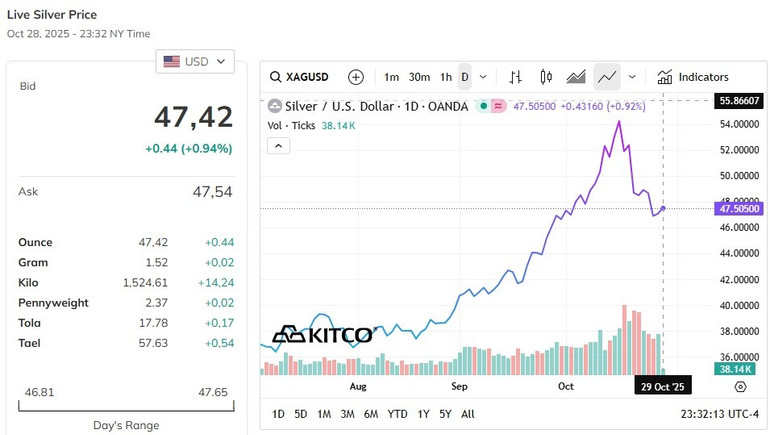Expand the chart style dropdown arrow
Viewport: 770px width, 435px height.
point(632,77)
